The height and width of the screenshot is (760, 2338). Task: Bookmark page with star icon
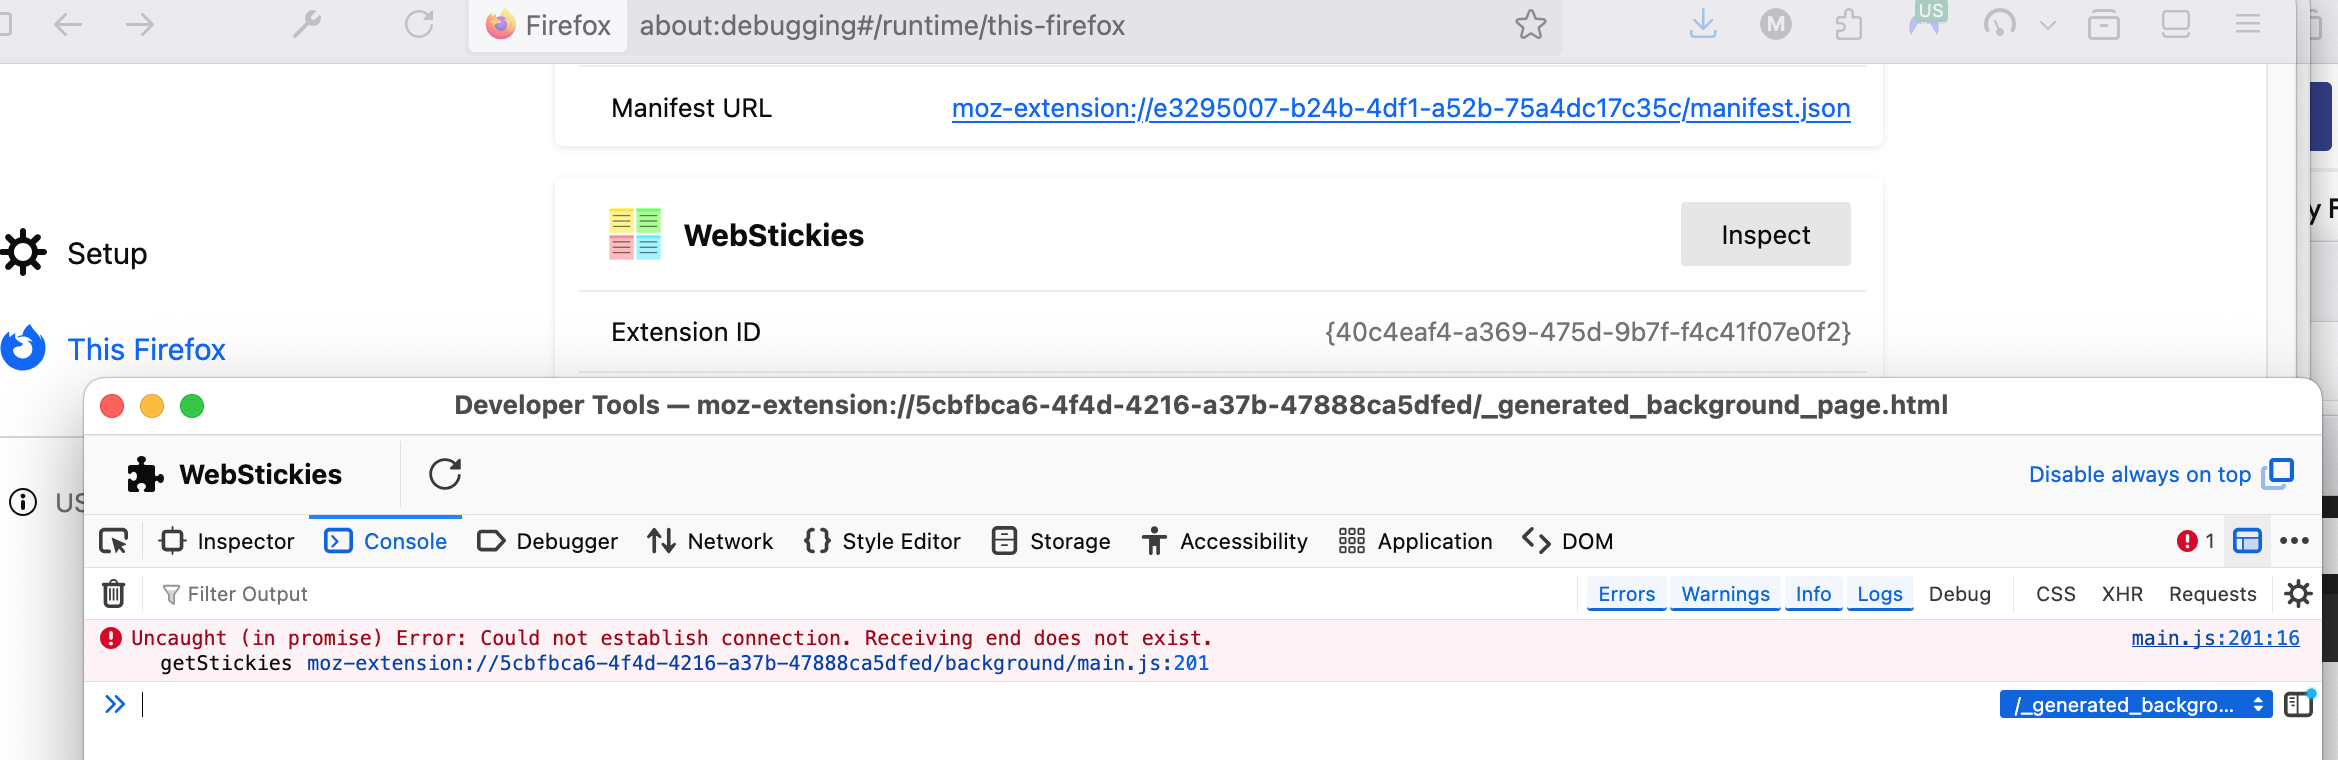point(1530,25)
